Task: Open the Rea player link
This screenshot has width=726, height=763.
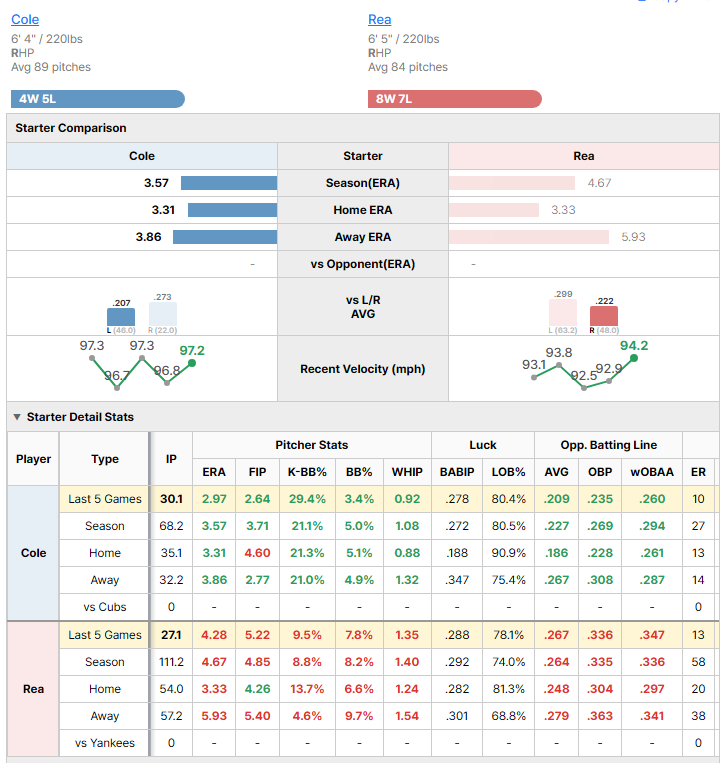Action: [x=379, y=19]
